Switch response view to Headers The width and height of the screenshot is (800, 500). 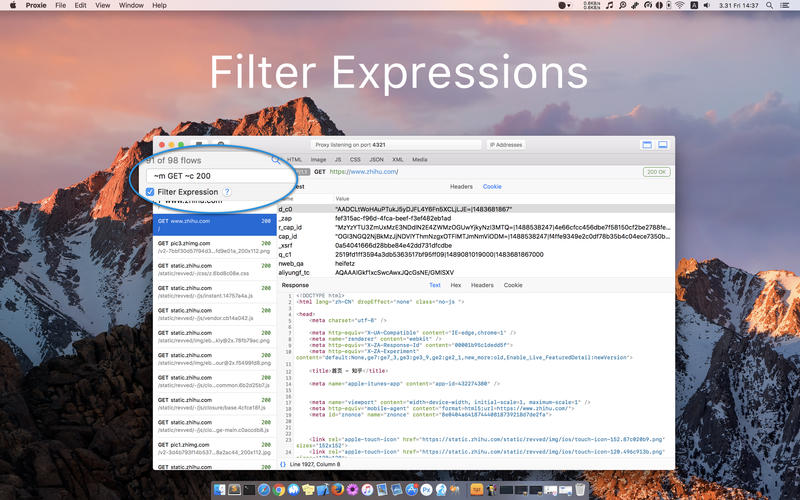pos(482,285)
